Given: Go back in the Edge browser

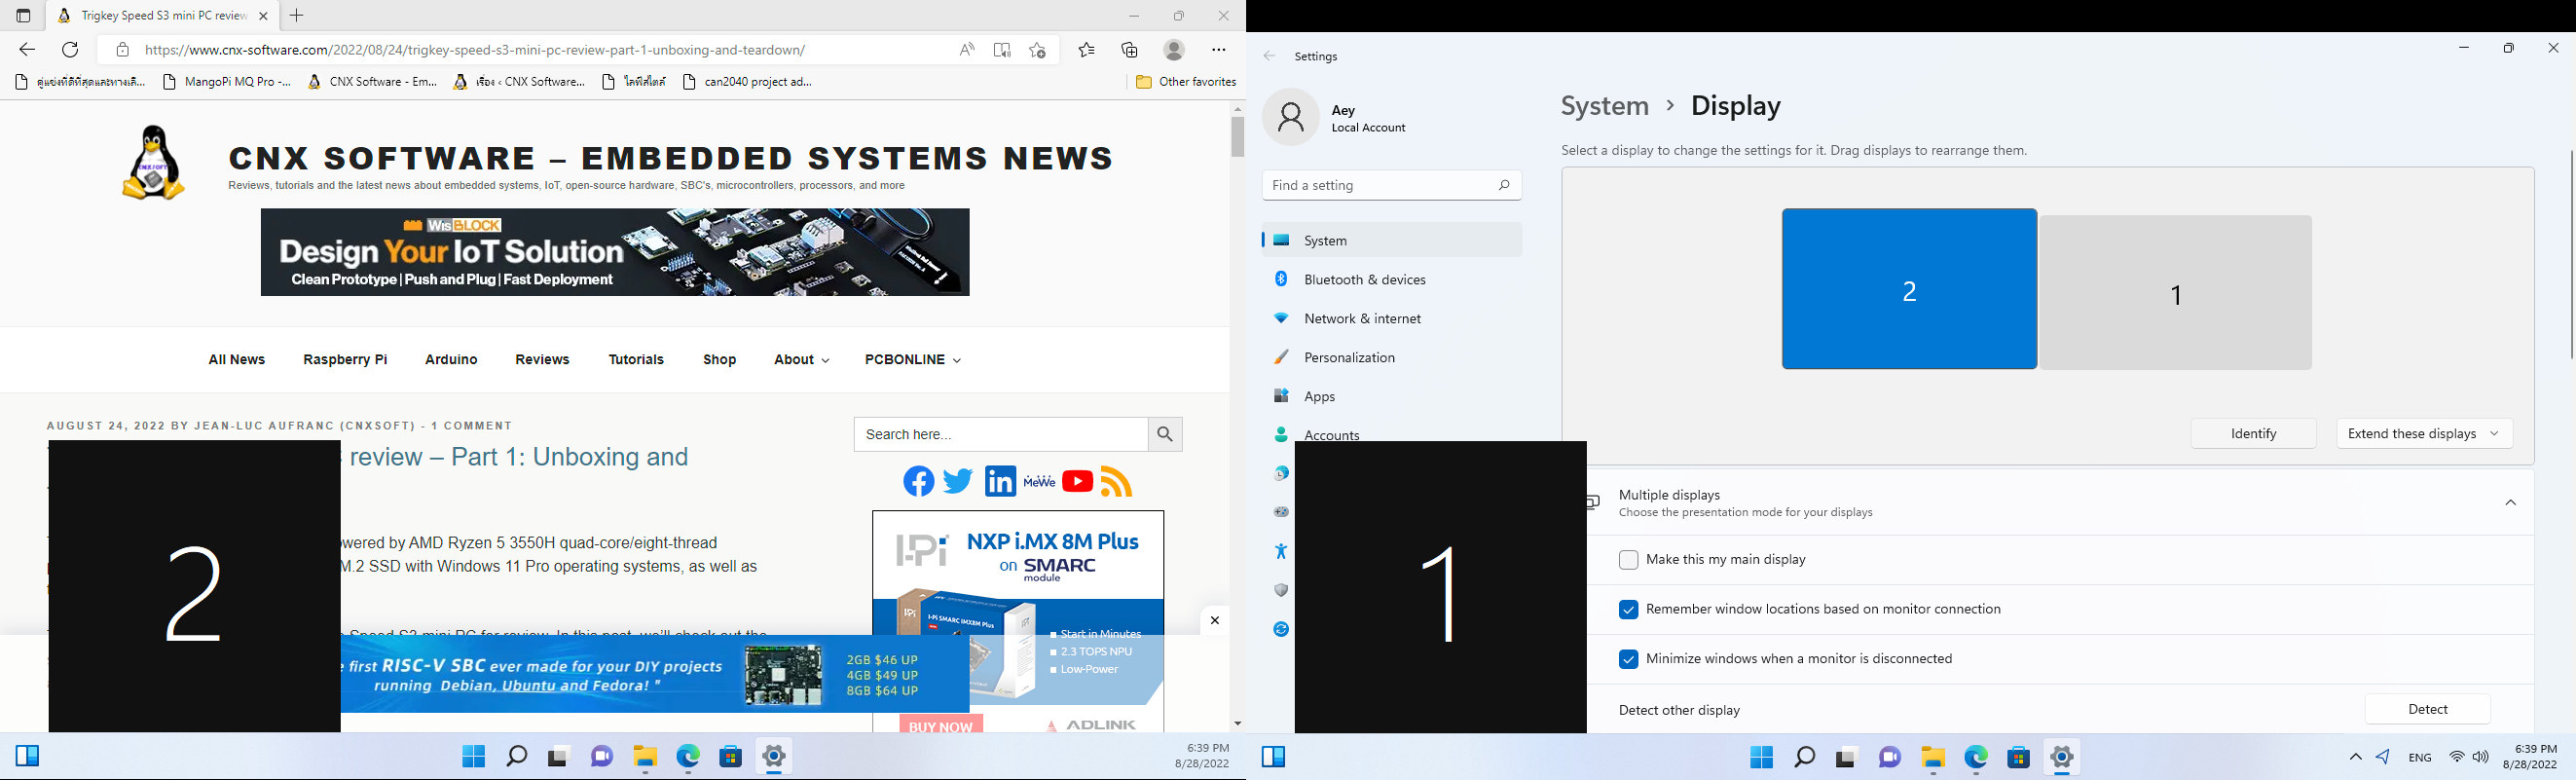Looking at the screenshot, I should (x=27, y=50).
